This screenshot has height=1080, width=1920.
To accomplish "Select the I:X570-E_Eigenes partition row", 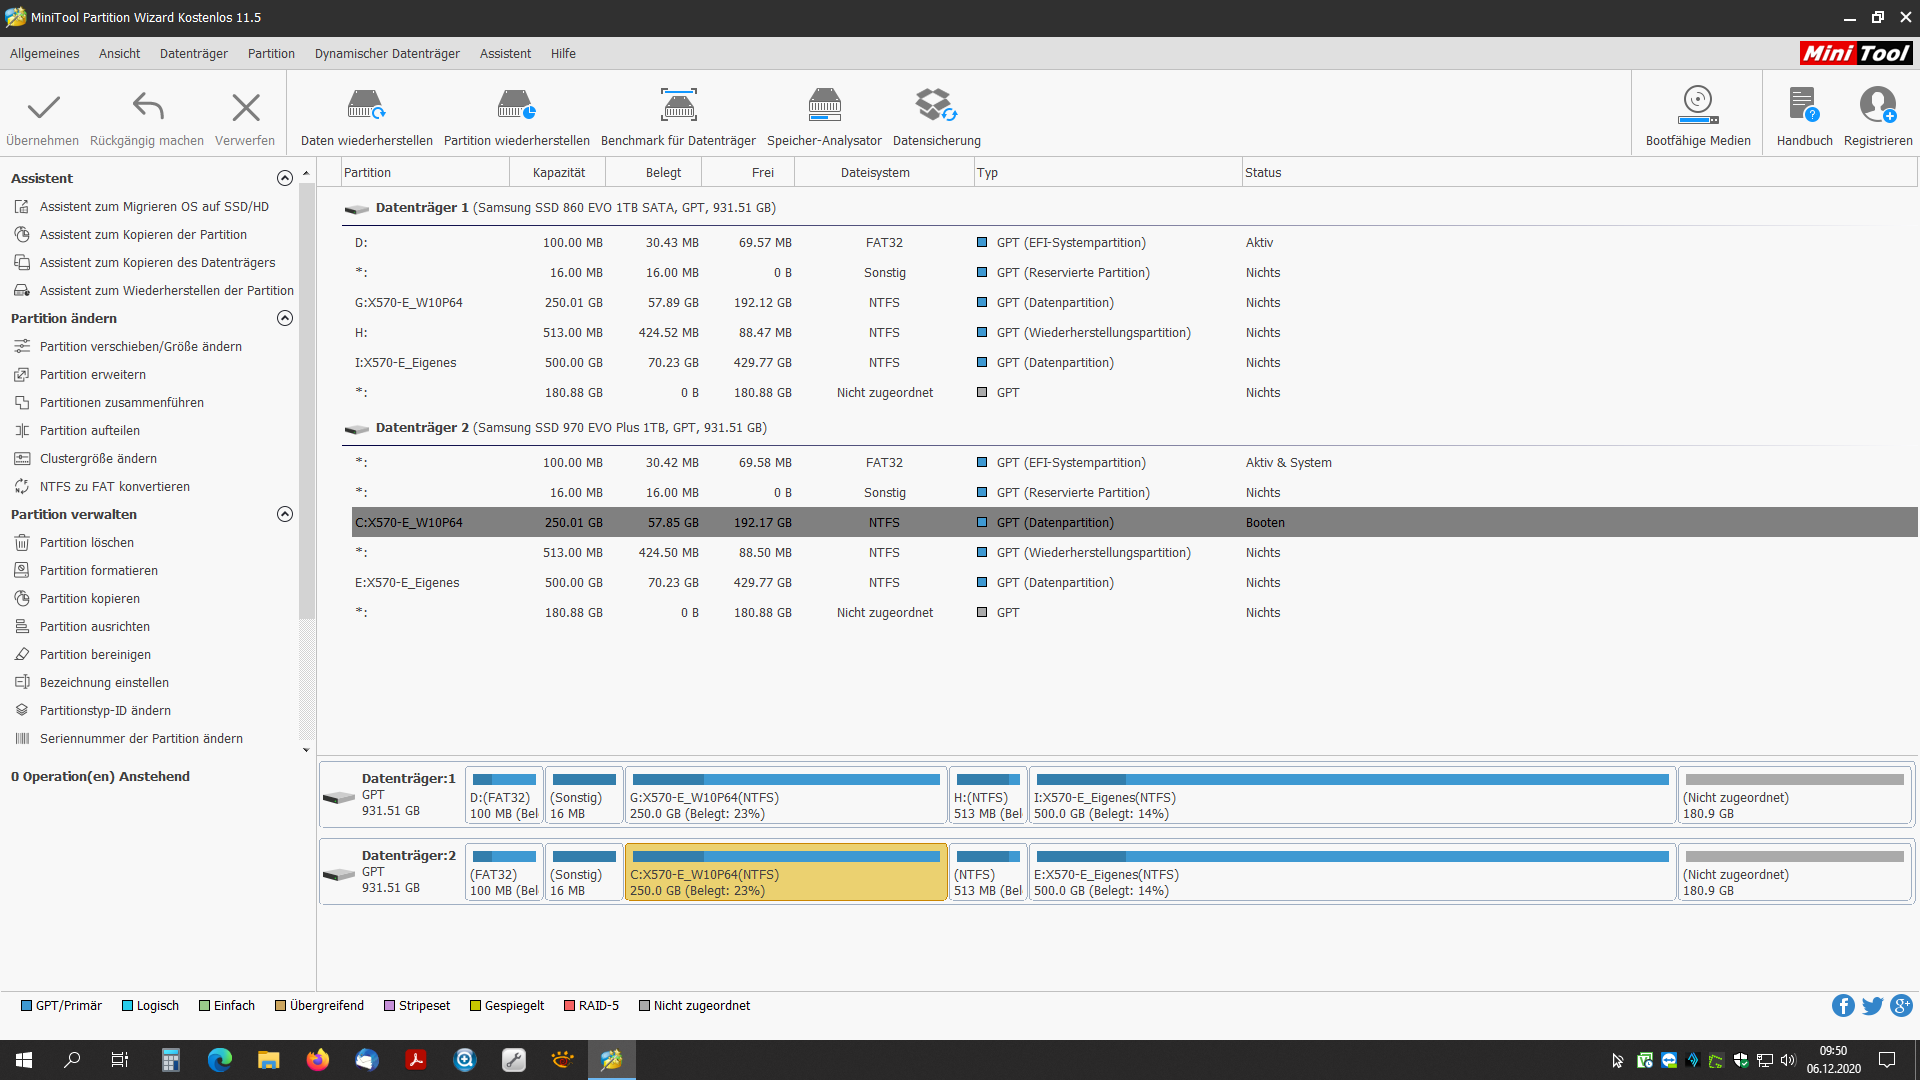I will 405,363.
